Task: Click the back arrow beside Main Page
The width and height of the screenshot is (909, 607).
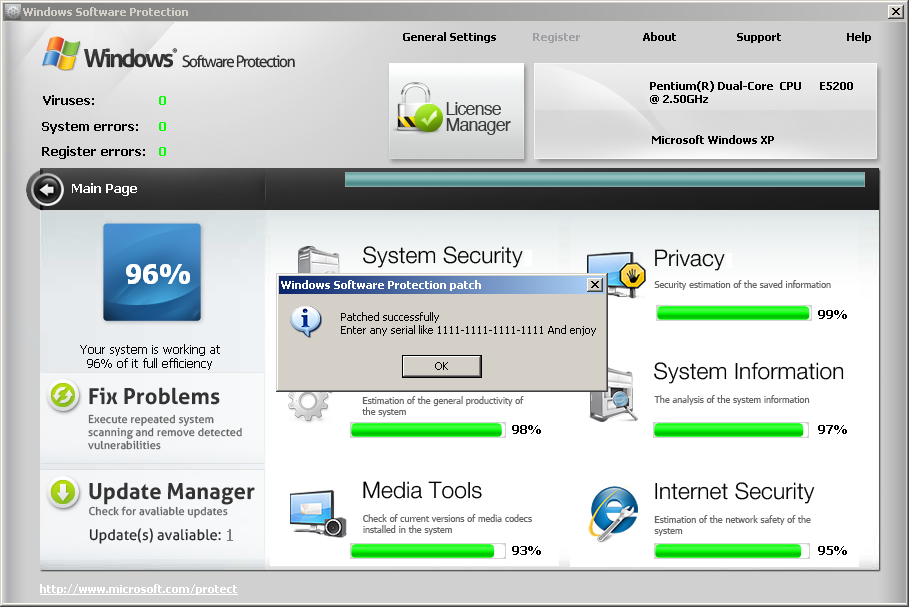Action: (46, 189)
